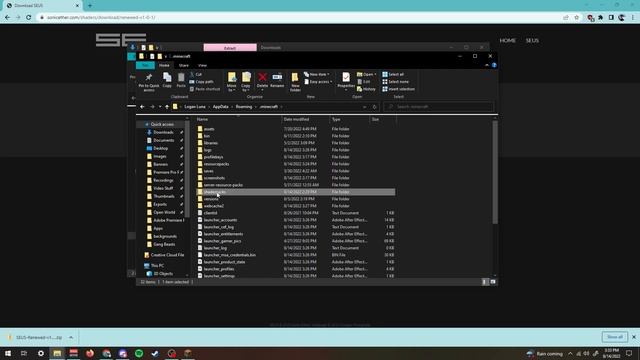Pin the folder to Quick access
Viewport: 640px width, 360px height.
tap(149, 81)
